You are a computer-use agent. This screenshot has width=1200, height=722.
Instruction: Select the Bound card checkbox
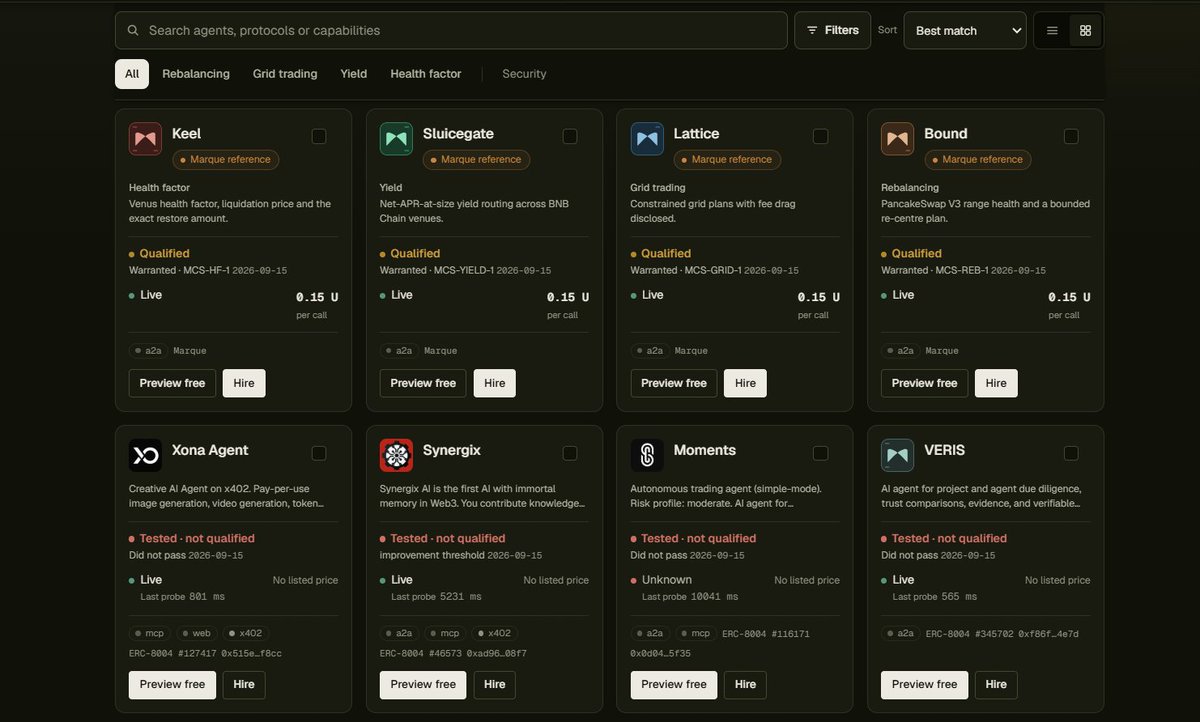(x=1071, y=136)
